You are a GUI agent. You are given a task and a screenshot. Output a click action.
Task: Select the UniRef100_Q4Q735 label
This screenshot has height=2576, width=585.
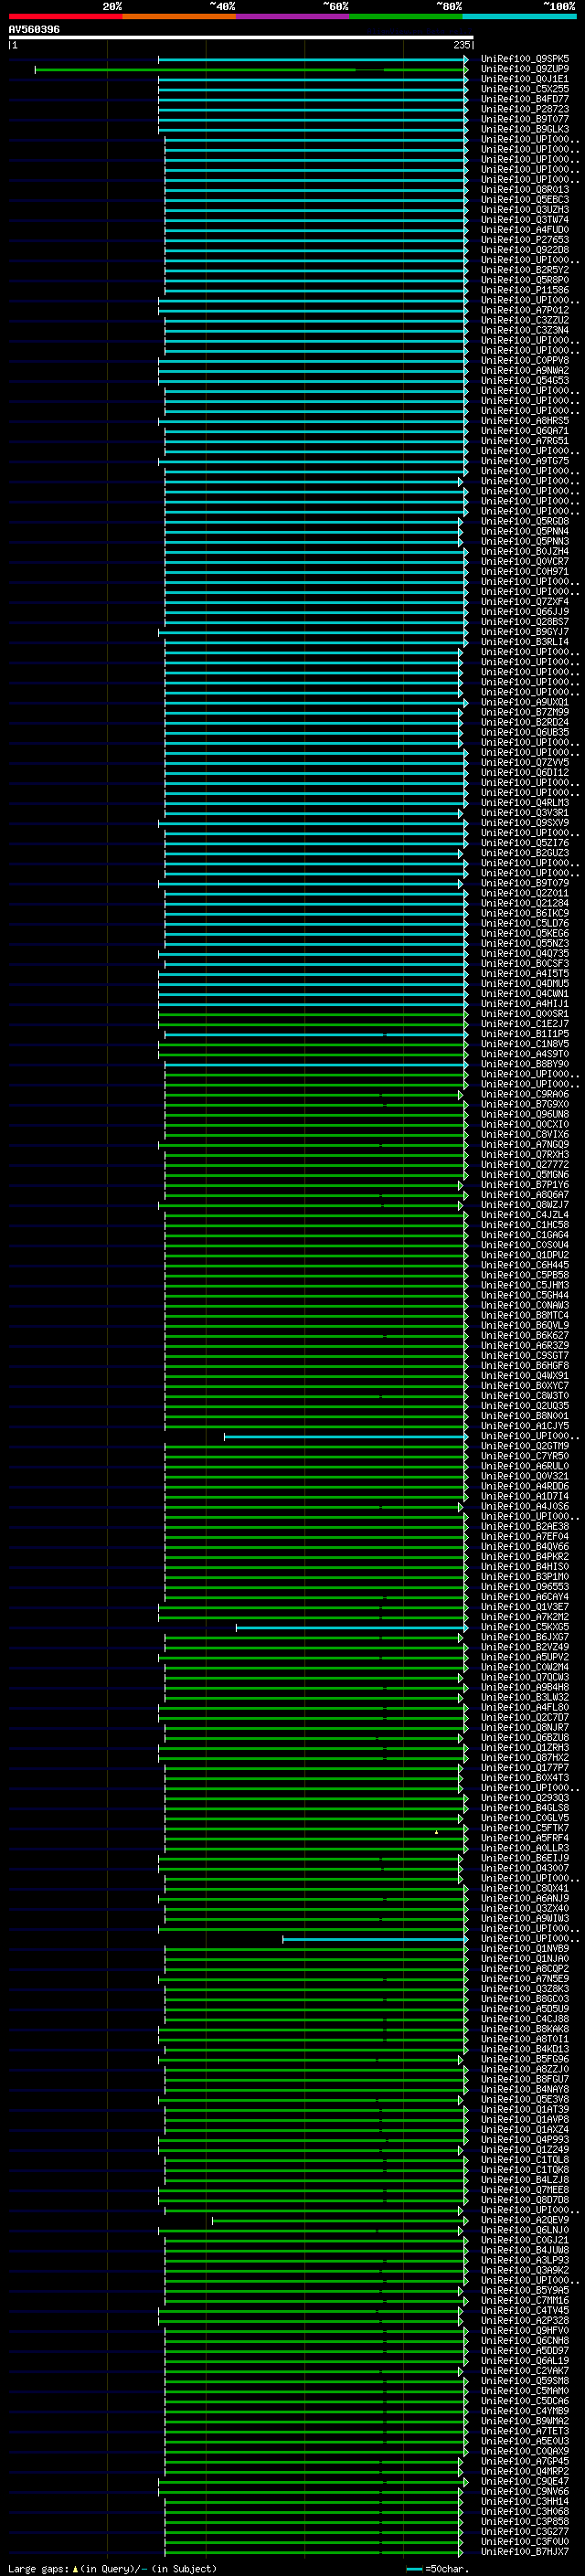pos(525,953)
